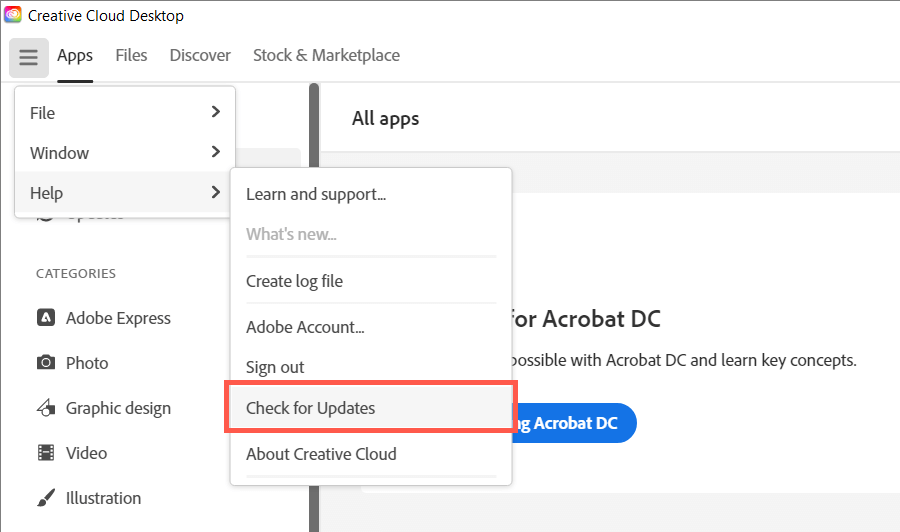The height and width of the screenshot is (532, 900).
Task: Click the Photo camera icon
Action: pos(46,363)
